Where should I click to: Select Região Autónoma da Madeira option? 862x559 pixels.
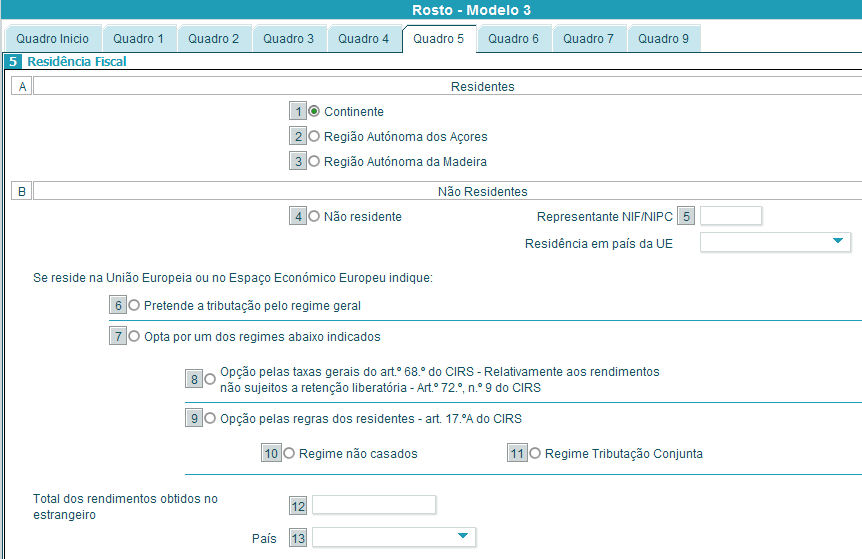(x=314, y=161)
